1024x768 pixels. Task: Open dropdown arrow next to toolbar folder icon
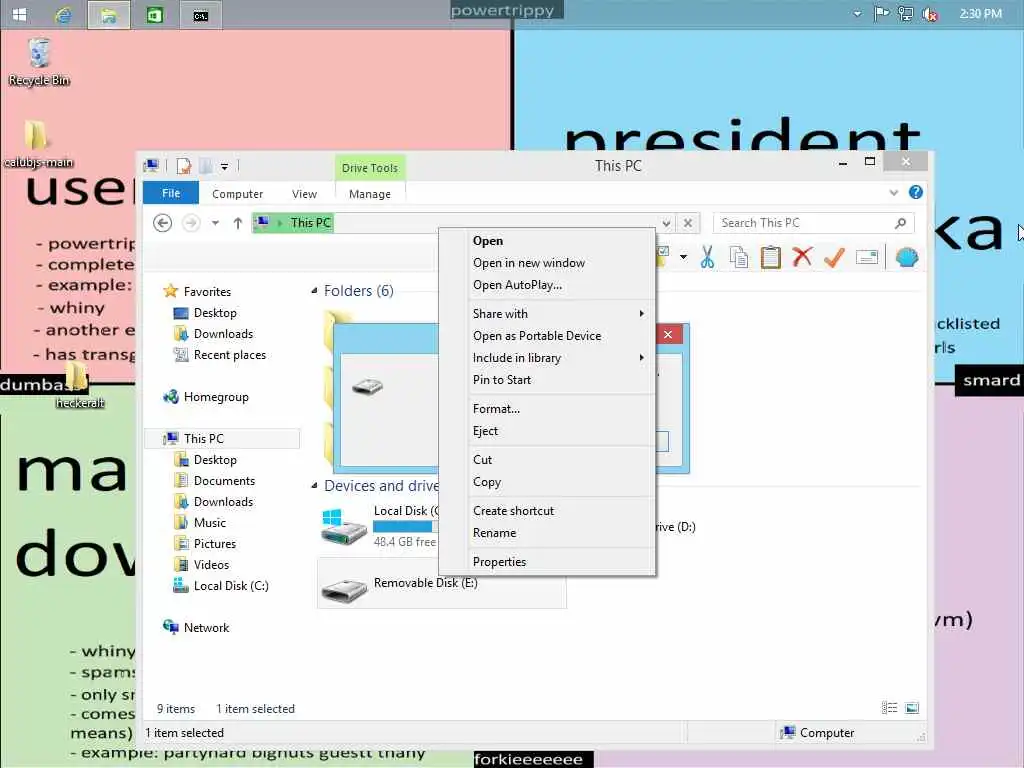tap(683, 257)
